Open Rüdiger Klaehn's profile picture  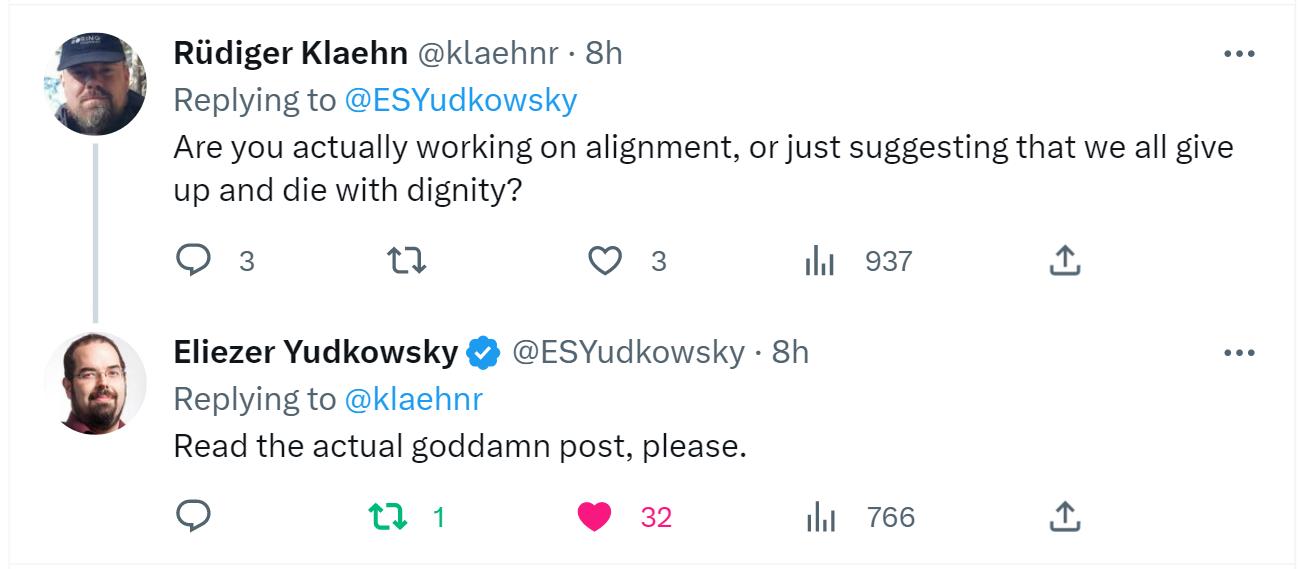click(96, 84)
